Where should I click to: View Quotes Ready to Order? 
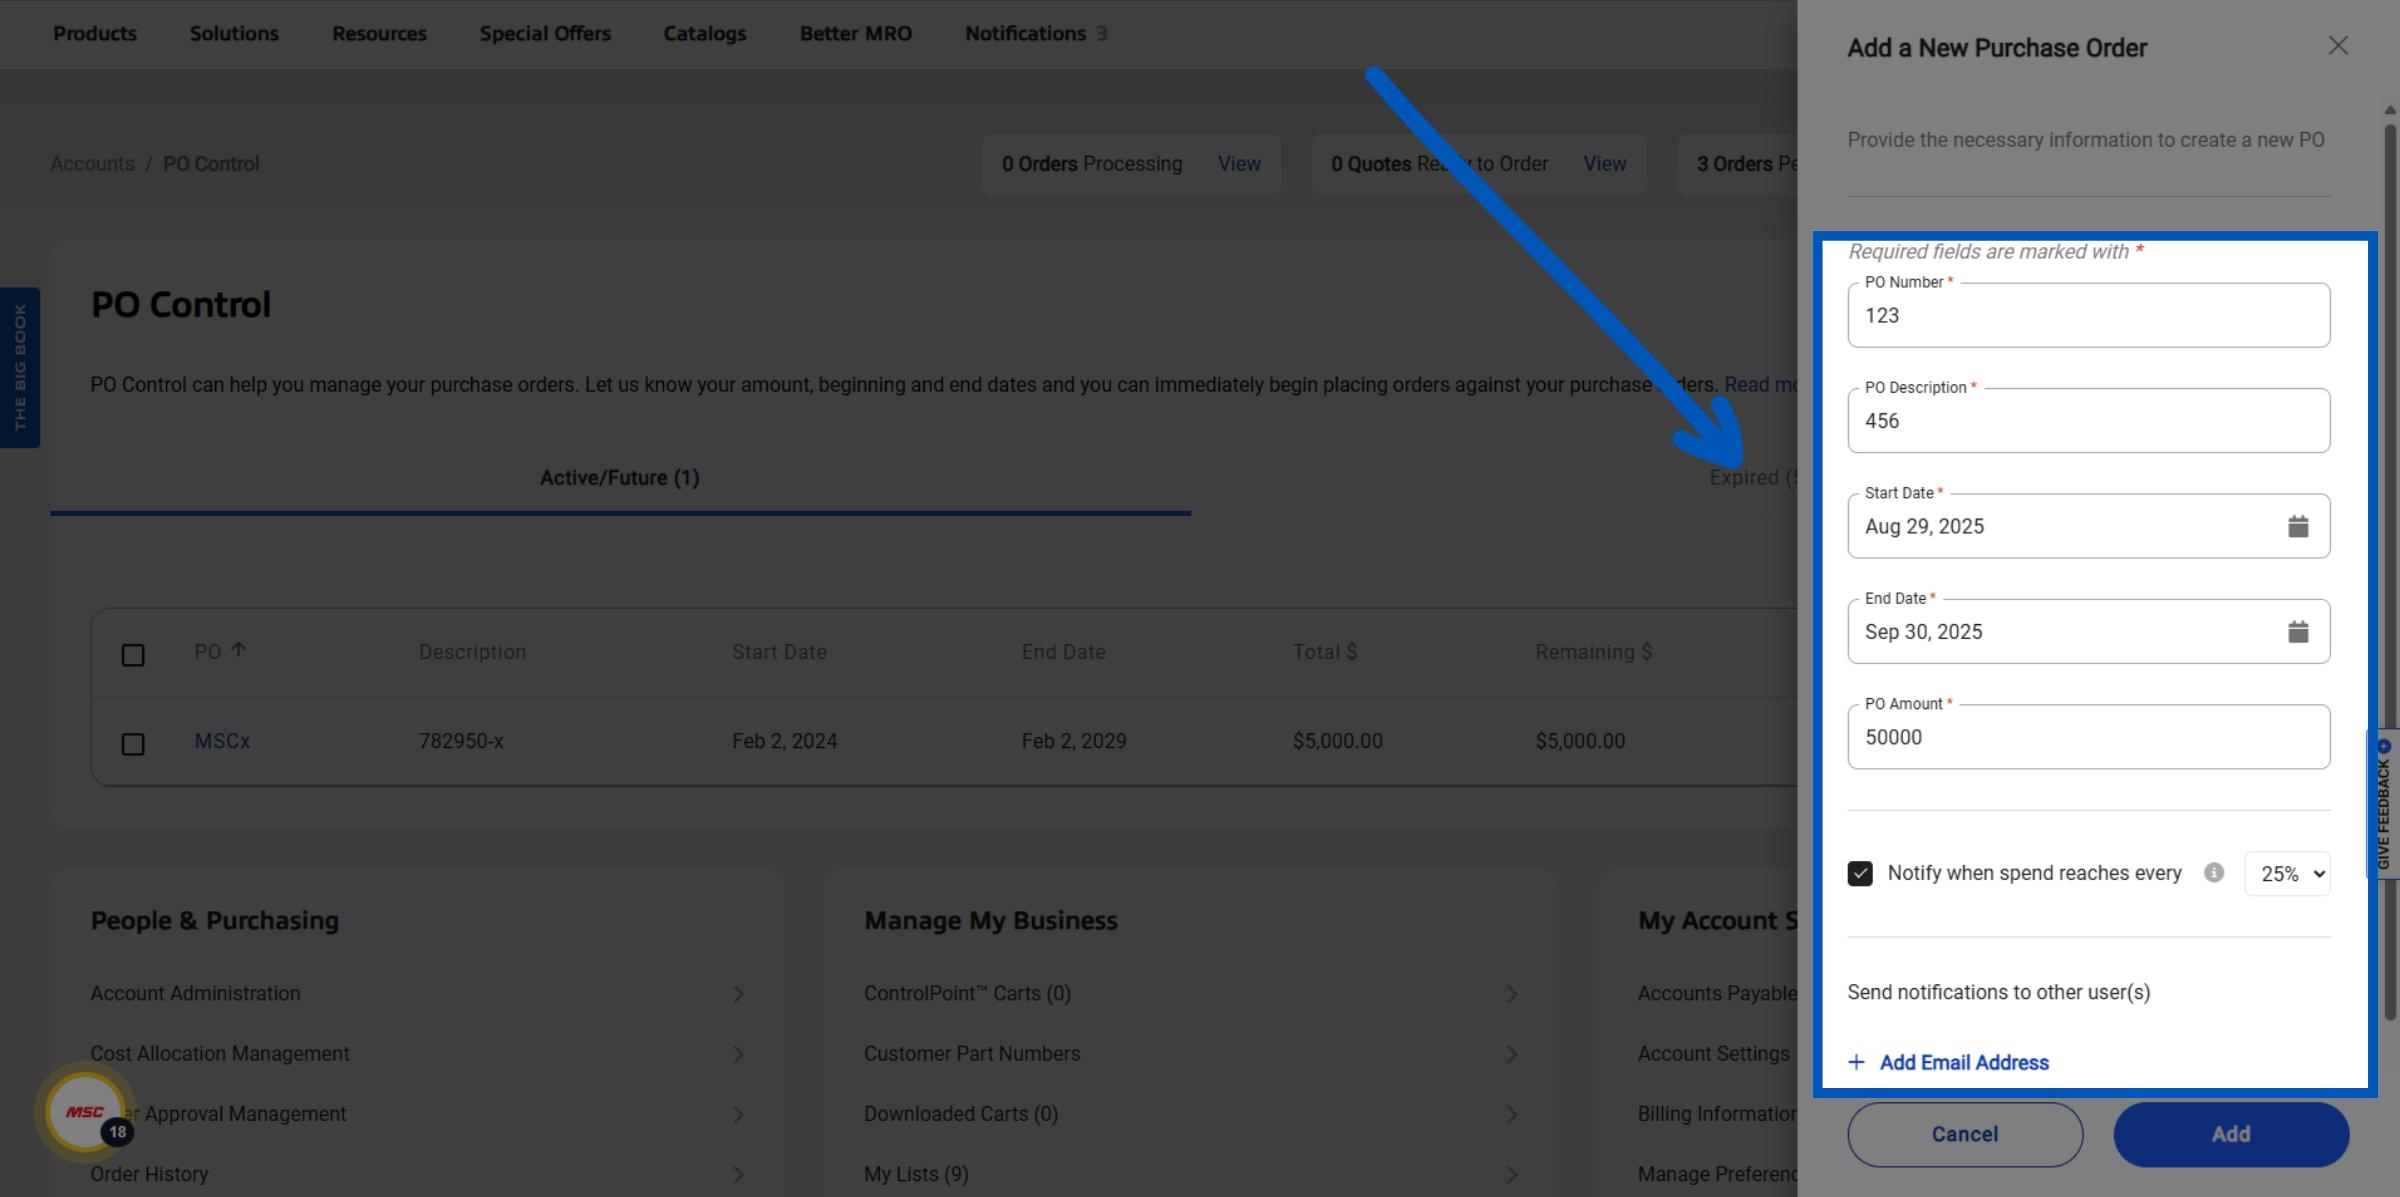[1605, 164]
